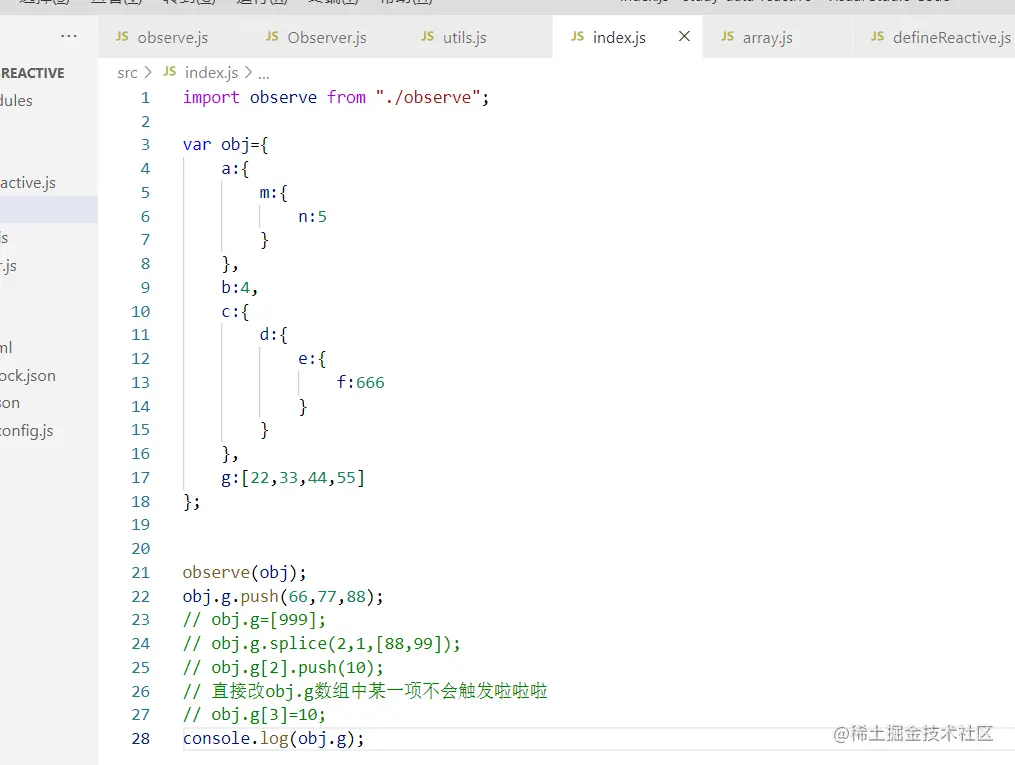Viewport: 1015px width, 765px height.
Task: Click line number 17 in gutter
Action: [x=140, y=478]
